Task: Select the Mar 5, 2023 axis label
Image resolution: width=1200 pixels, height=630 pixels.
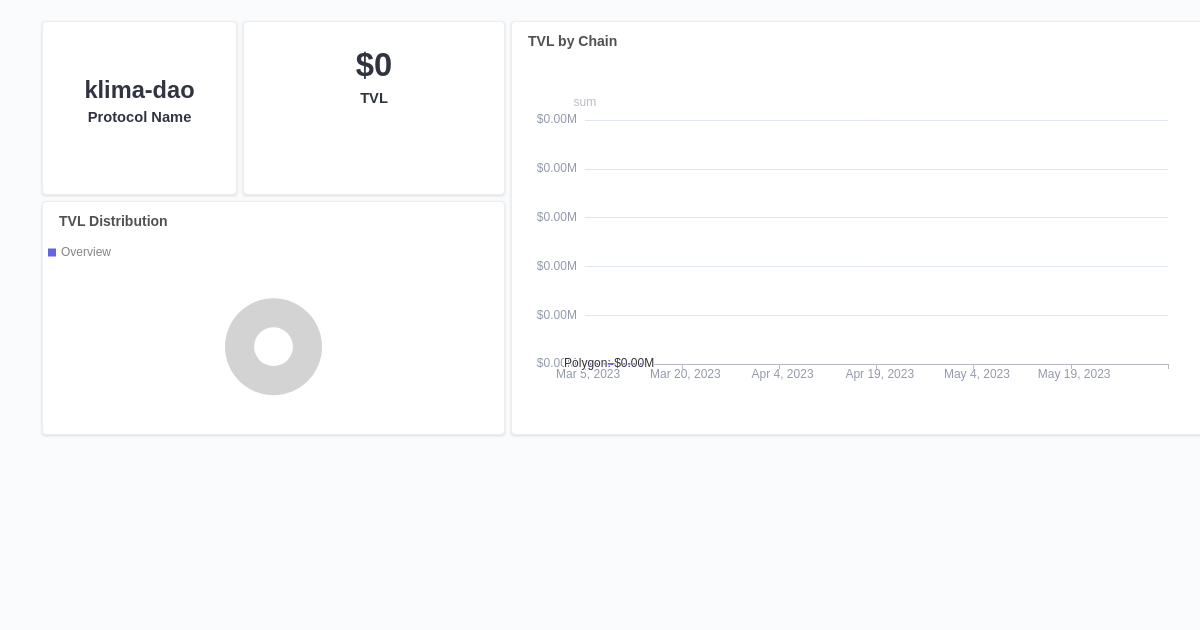Action: 588,374
